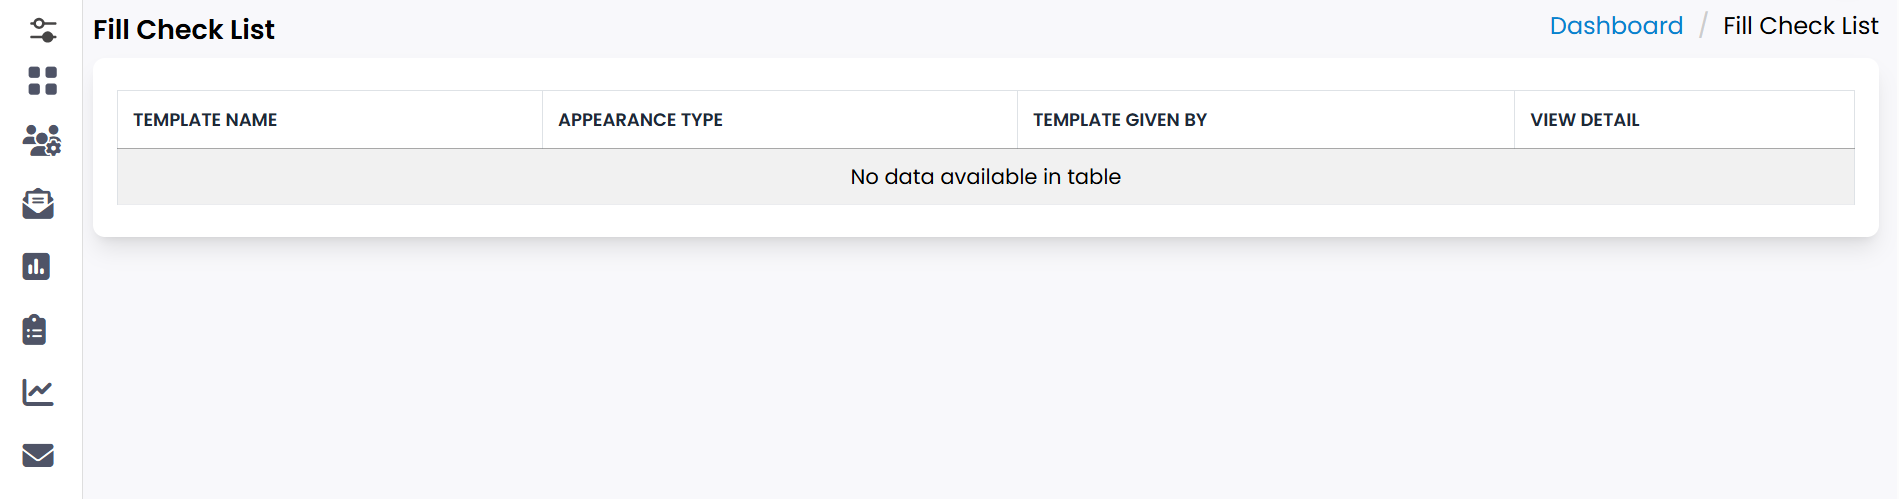Open the line graph analytics icon
Viewport: 1899px width, 499px height.
coord(38,392)
